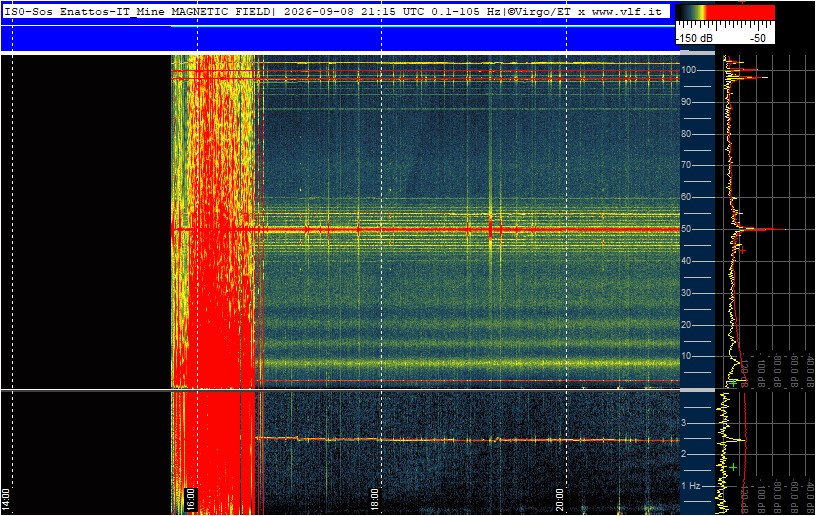The width and height of the screenshot is (816, 516).
Task: Select the 20:00 time marker
Action: [559, 498]
